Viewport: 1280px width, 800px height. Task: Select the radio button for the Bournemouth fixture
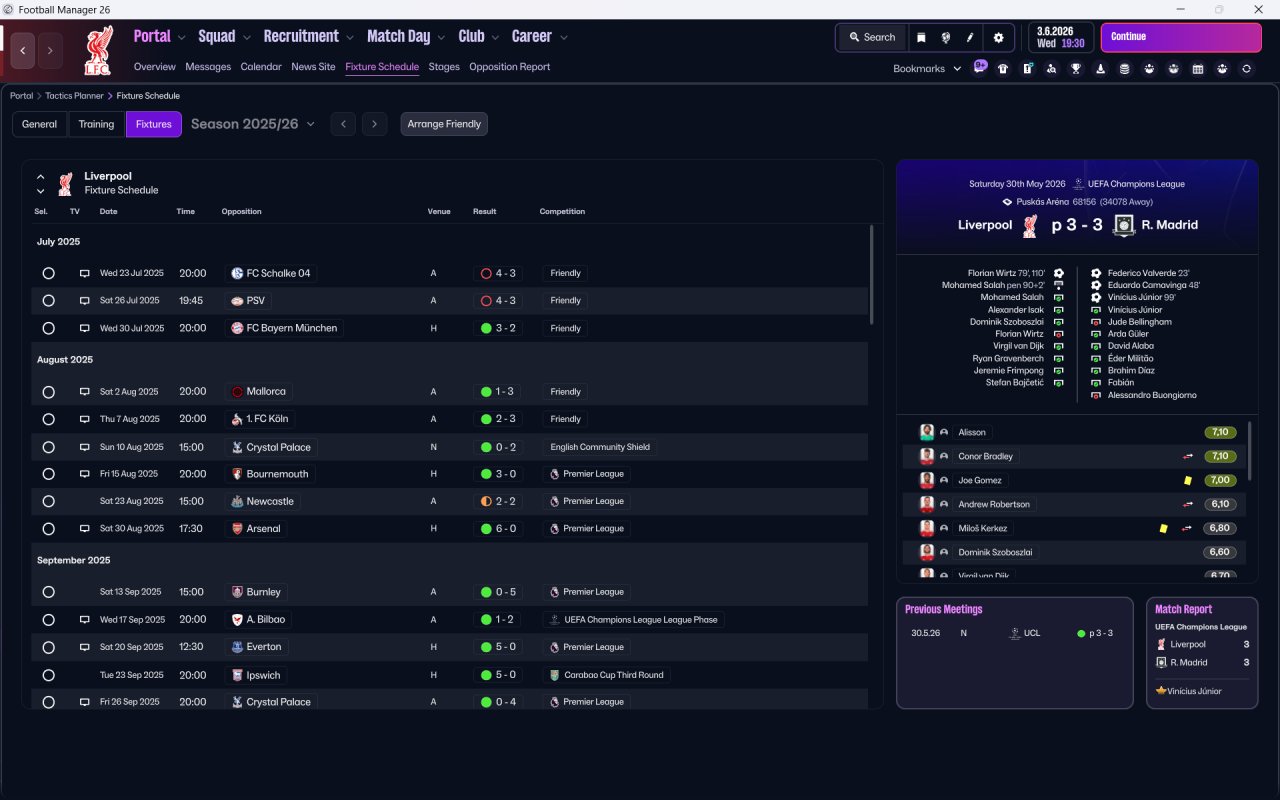pyautogui.click(x=48, y=474)
